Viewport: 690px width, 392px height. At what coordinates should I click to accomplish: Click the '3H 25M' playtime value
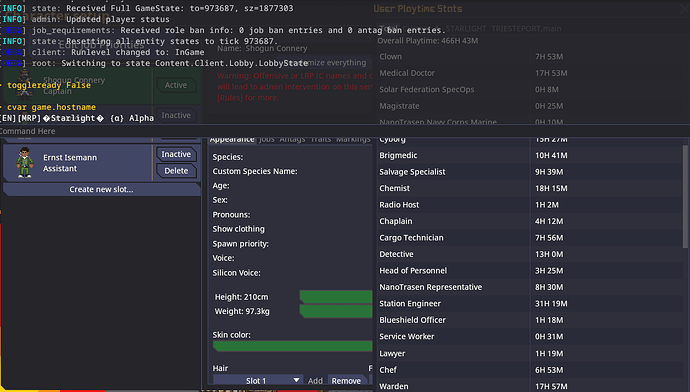(549, 271)
